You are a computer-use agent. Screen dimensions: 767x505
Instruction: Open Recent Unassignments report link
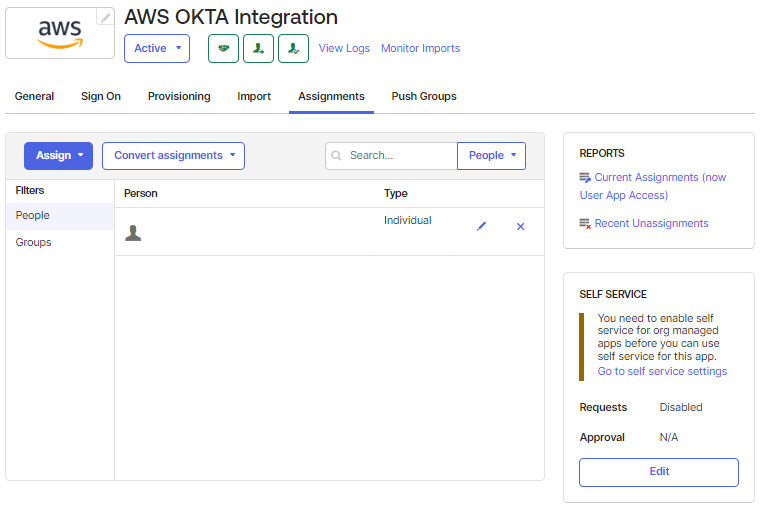coord(652,224)
